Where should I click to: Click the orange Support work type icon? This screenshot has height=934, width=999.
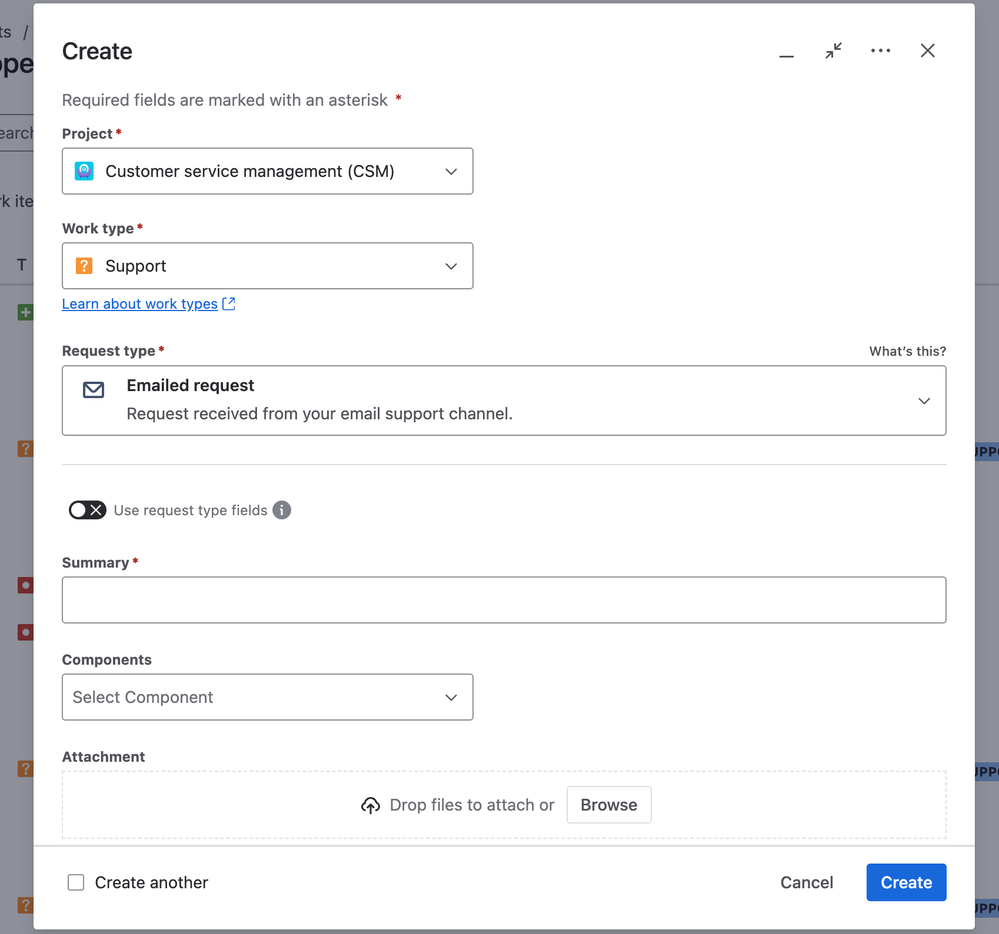pos(84,266)
